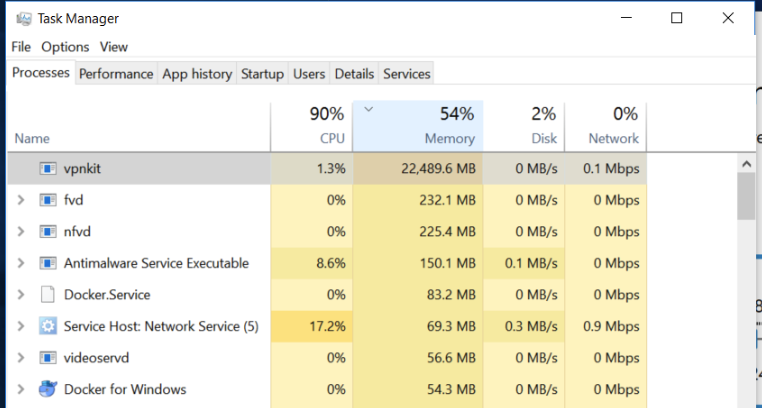Expand the Docker for Windows entry

(20, 389)
